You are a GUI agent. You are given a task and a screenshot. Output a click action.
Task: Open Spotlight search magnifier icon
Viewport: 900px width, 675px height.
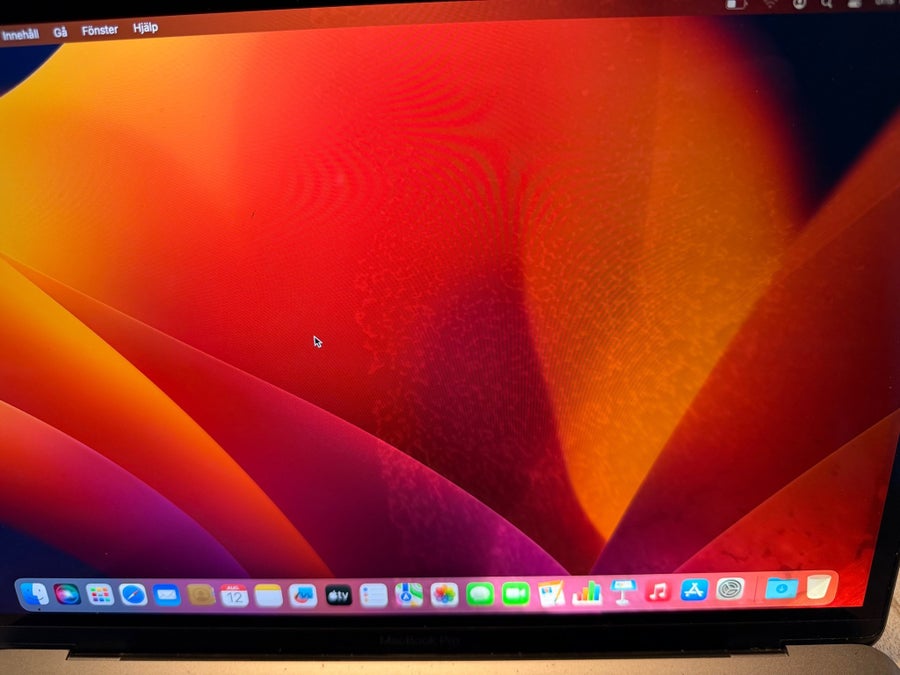pyautogui.click(x=827, y=4)
